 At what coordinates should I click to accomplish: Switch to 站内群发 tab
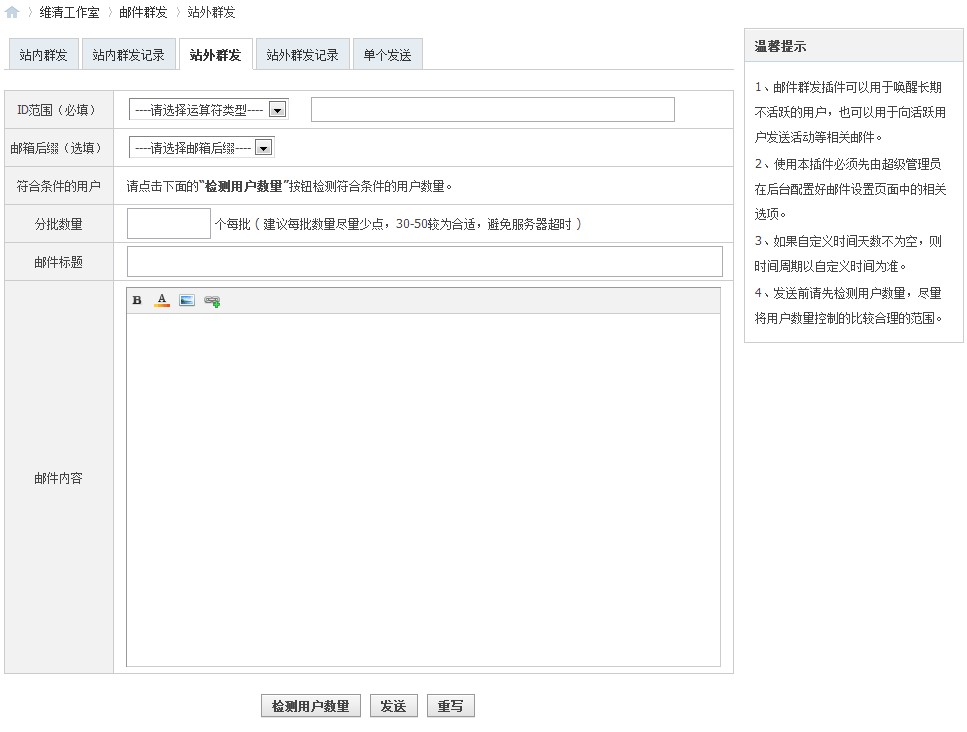click(43, 55)
